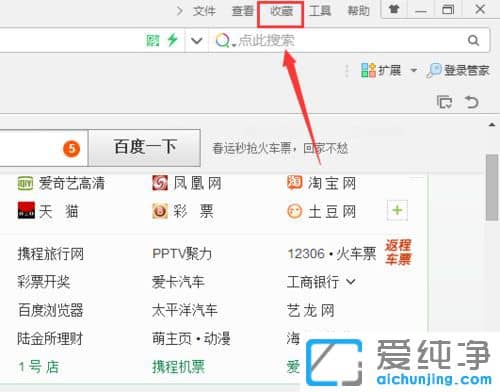Click the 爱奇艺高清 site icon
This screenshot has width=500, height=392.
pyautogui.click(x=25, y=183)
